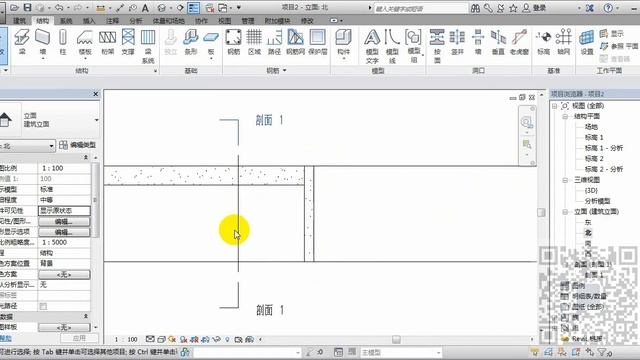Click the first 编辑... button, in the 可见性/图形 row
640x360 pixels.
click(x=64, y=222)
